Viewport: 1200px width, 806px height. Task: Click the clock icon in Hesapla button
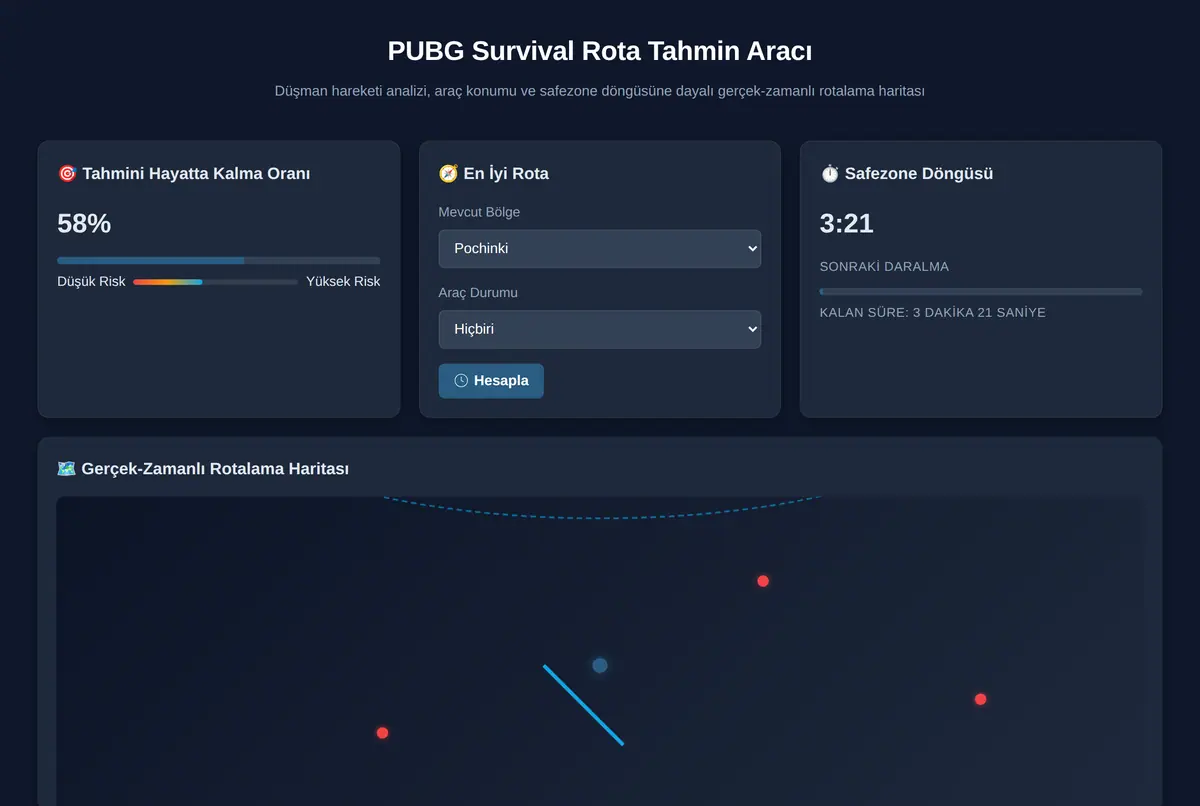(x=461, y=381)
